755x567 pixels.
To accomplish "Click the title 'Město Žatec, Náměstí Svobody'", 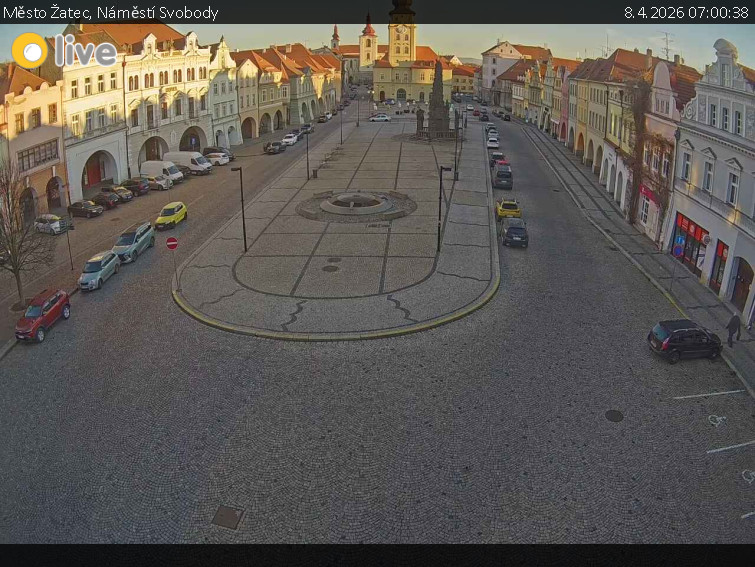I will (111, 13).
